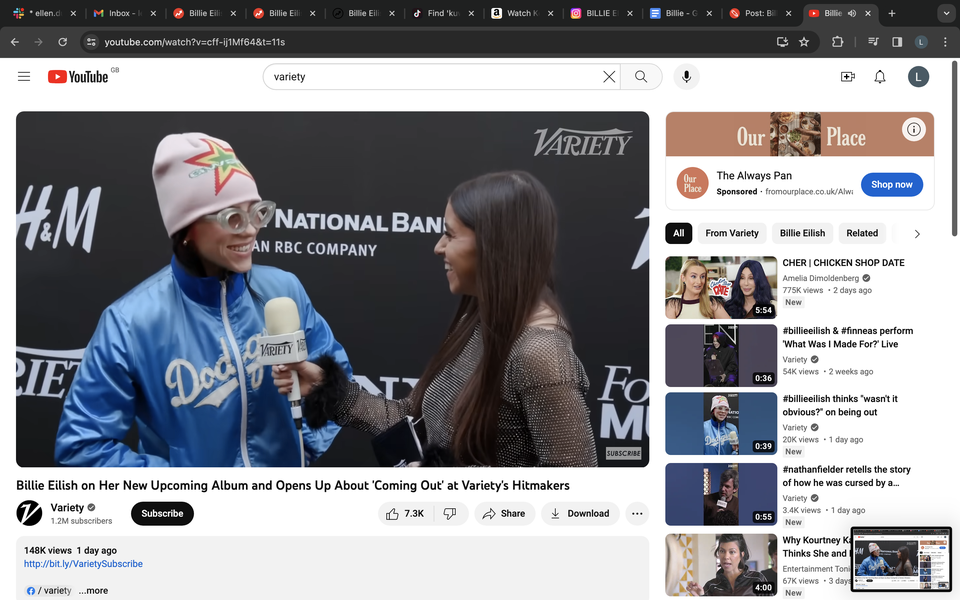This screenshot has height=600, width=960.
Task: Open the bit.ly VarietySubscribe link
Action: tap(83, 564)
